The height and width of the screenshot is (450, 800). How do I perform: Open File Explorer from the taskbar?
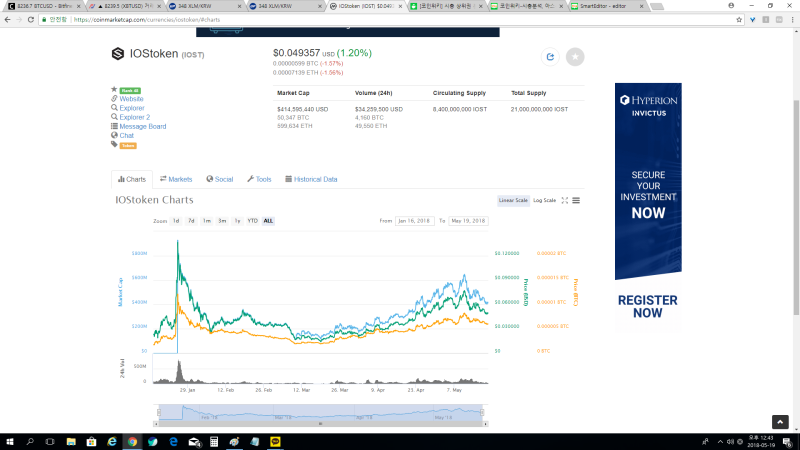(71, 442)
